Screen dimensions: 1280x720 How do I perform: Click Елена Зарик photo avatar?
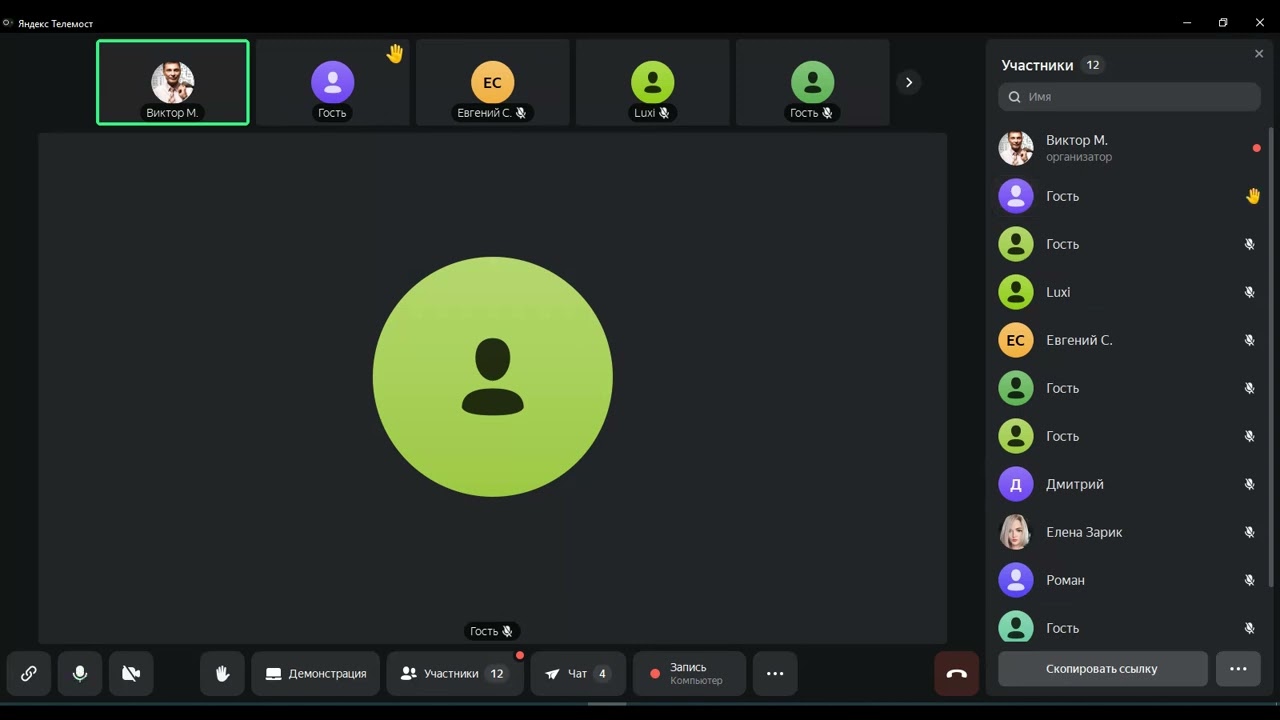1016,532
